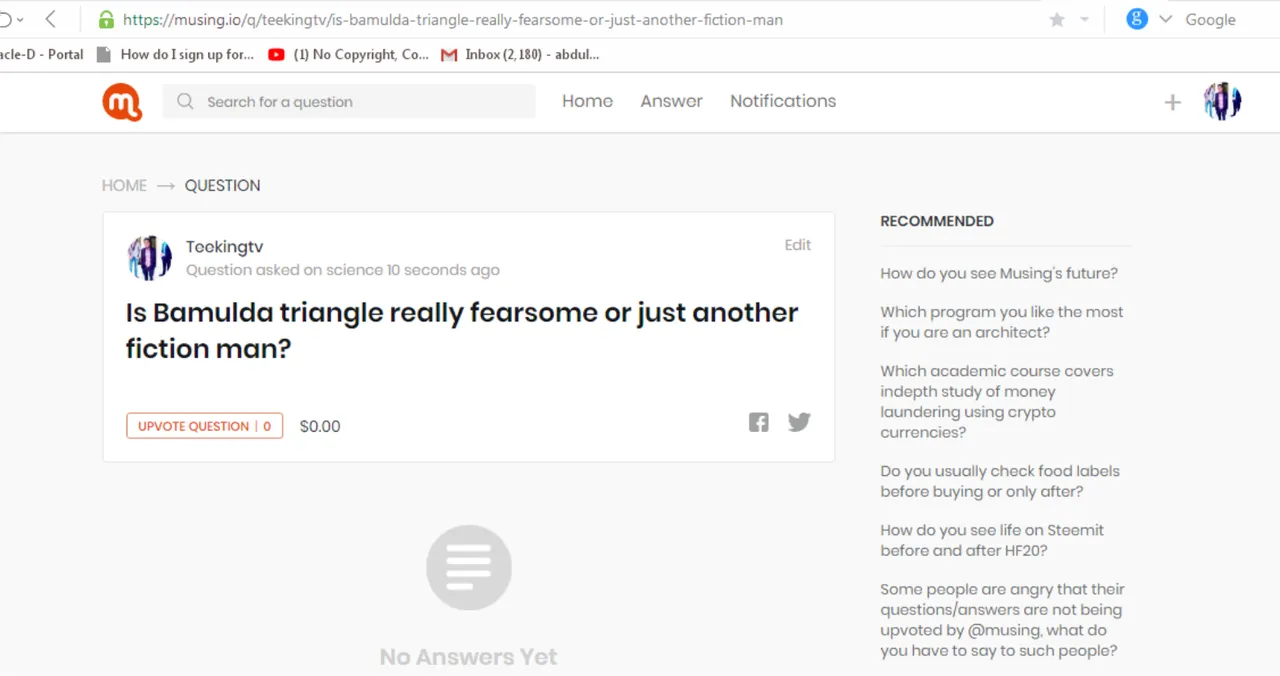Click 'Question asked on science' subtitle

click(343, 270)
